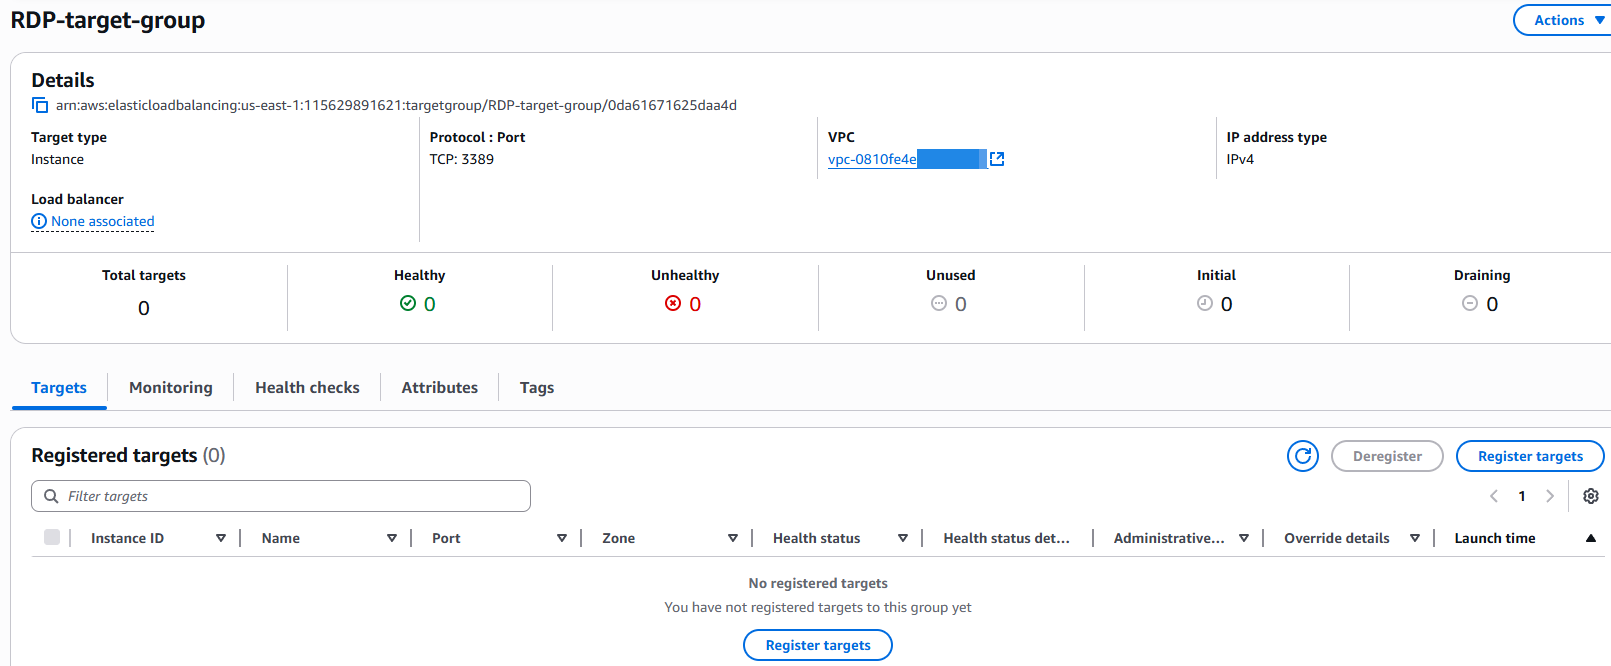The image size is (1611, 666).
Task: Open table preferences gear icon
Action: click(1590, 496)
